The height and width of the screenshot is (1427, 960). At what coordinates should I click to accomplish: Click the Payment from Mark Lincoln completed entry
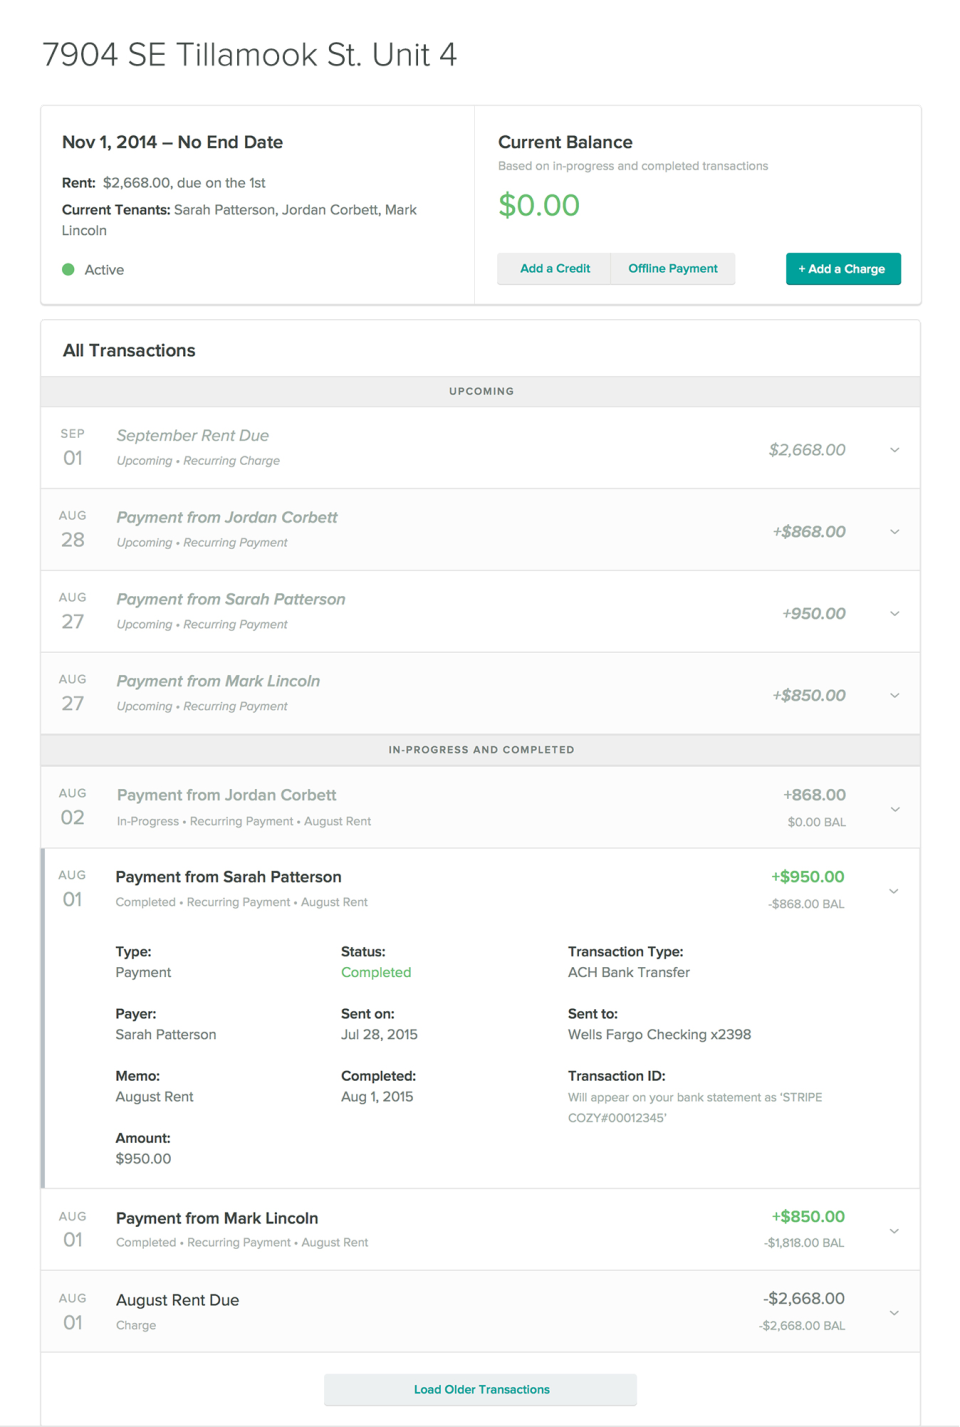(217, 1218)
